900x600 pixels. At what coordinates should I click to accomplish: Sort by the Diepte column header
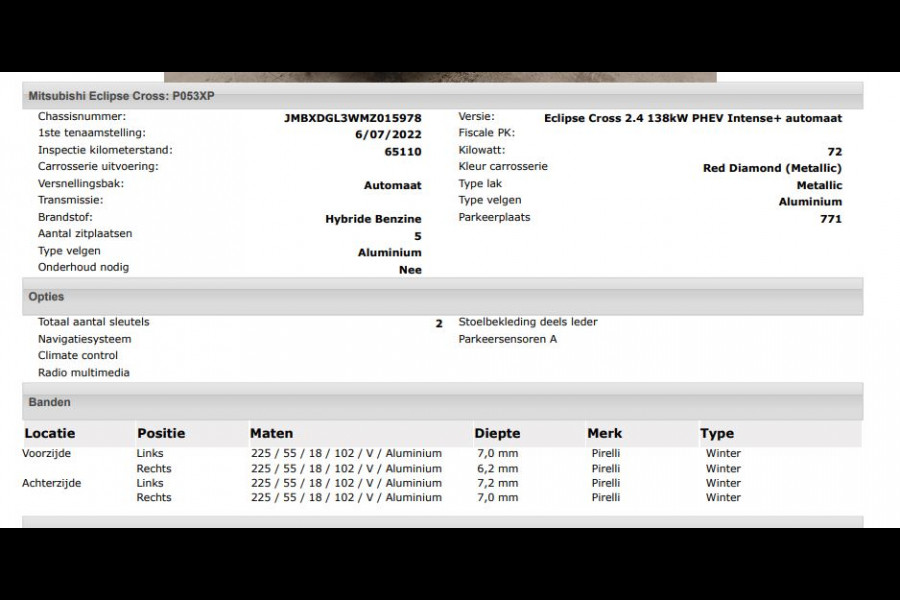497,433
